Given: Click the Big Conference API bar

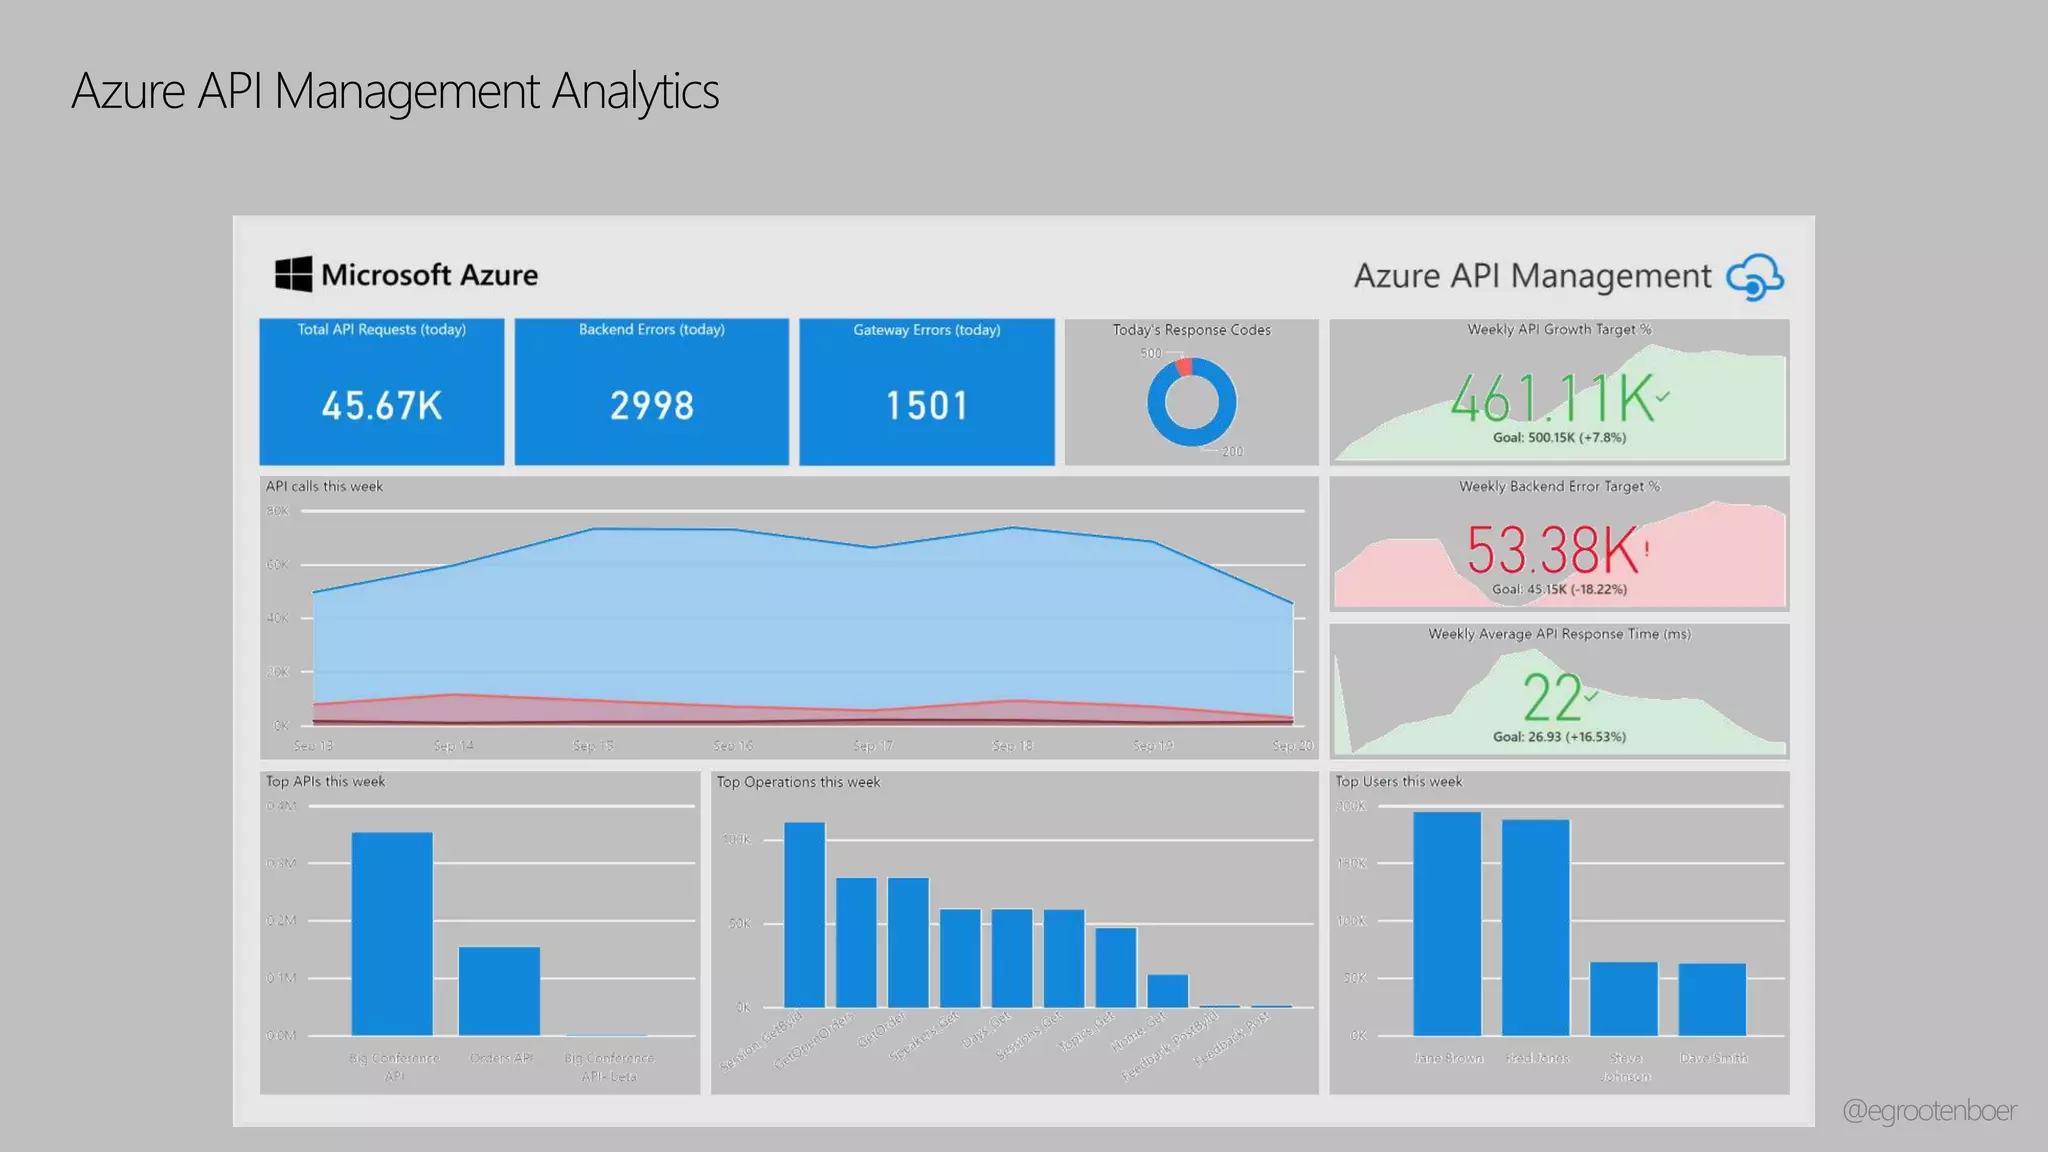Looking at the screenshot, I should point(392,932).
